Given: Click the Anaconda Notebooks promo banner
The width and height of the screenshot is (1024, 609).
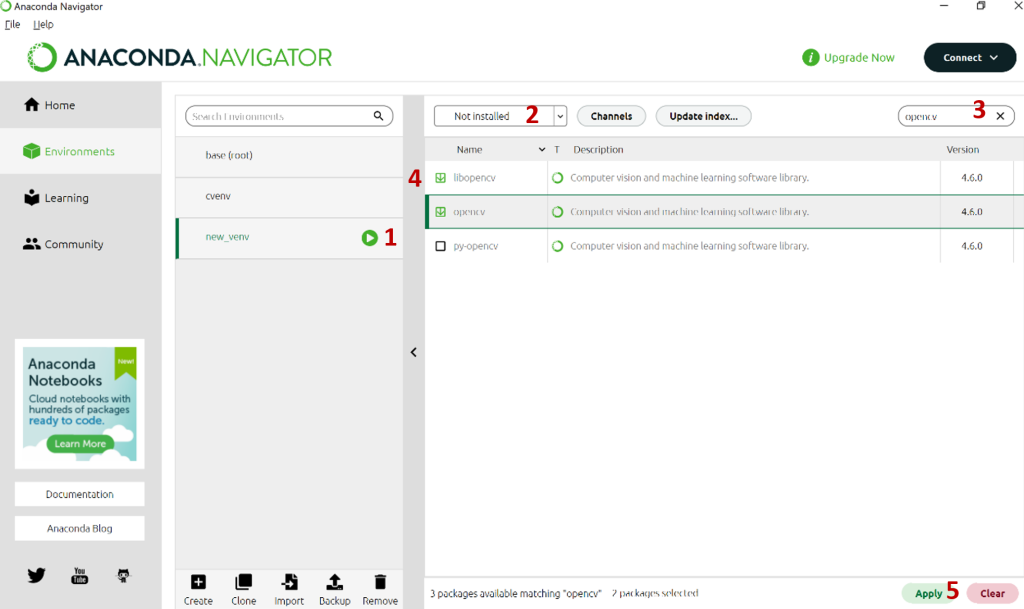Looking at the screenshot, I should point(80,404).
